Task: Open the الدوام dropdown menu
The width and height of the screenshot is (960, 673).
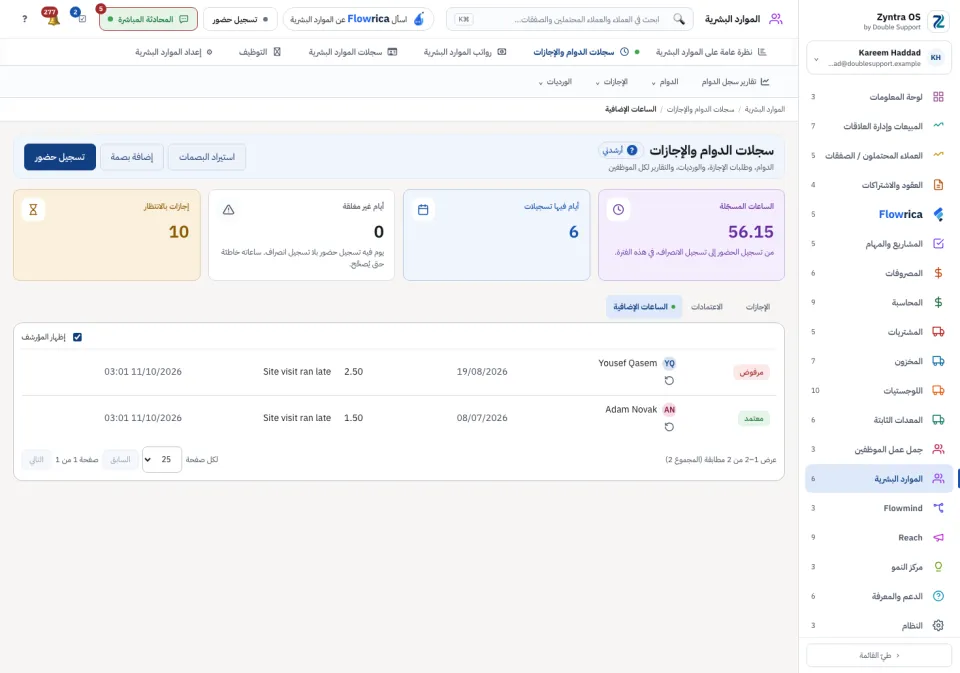Action: (664, 82)
